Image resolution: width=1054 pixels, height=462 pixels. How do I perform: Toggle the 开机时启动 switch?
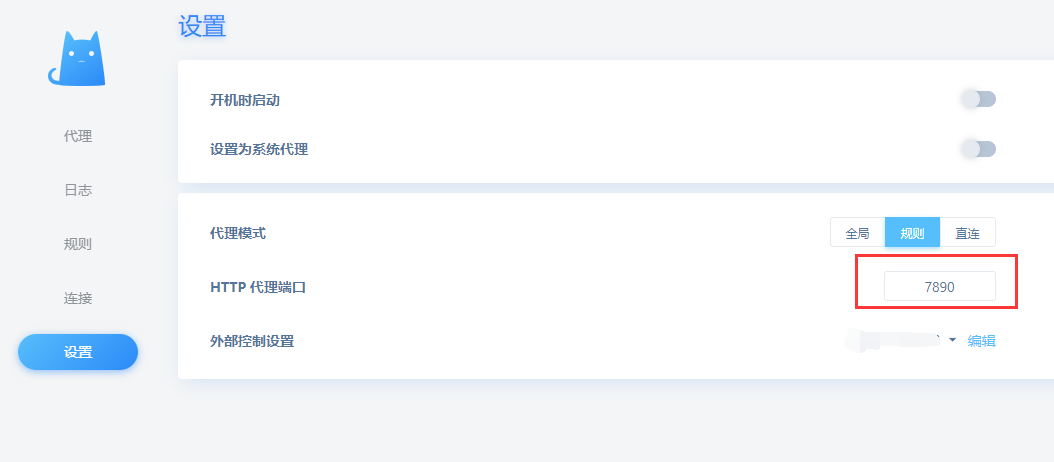(978, 100)
